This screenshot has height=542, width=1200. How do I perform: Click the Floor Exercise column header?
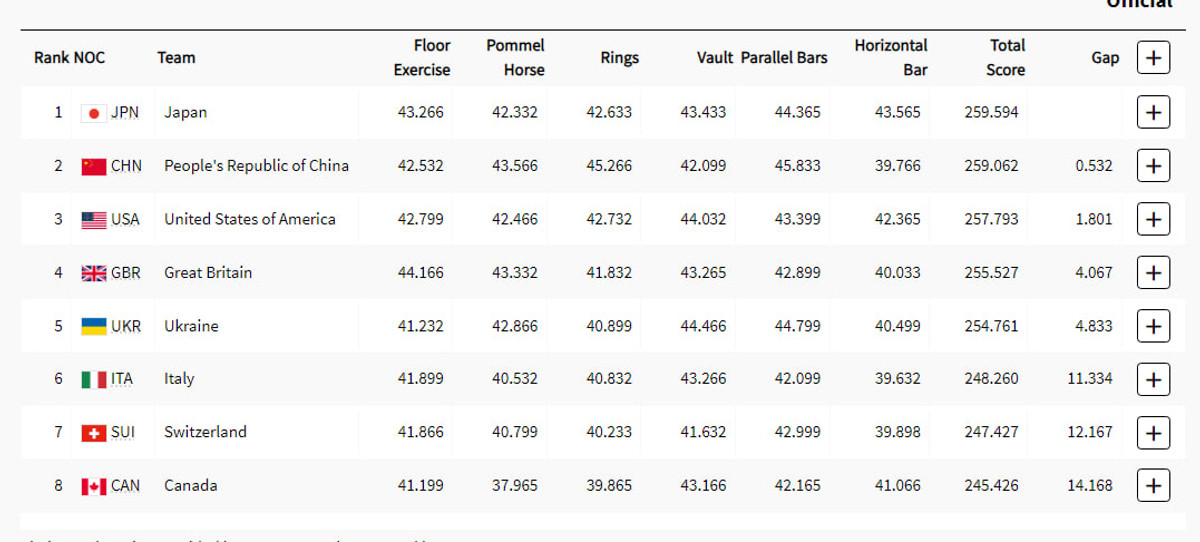pyautogui.click(x=422, y=58)
